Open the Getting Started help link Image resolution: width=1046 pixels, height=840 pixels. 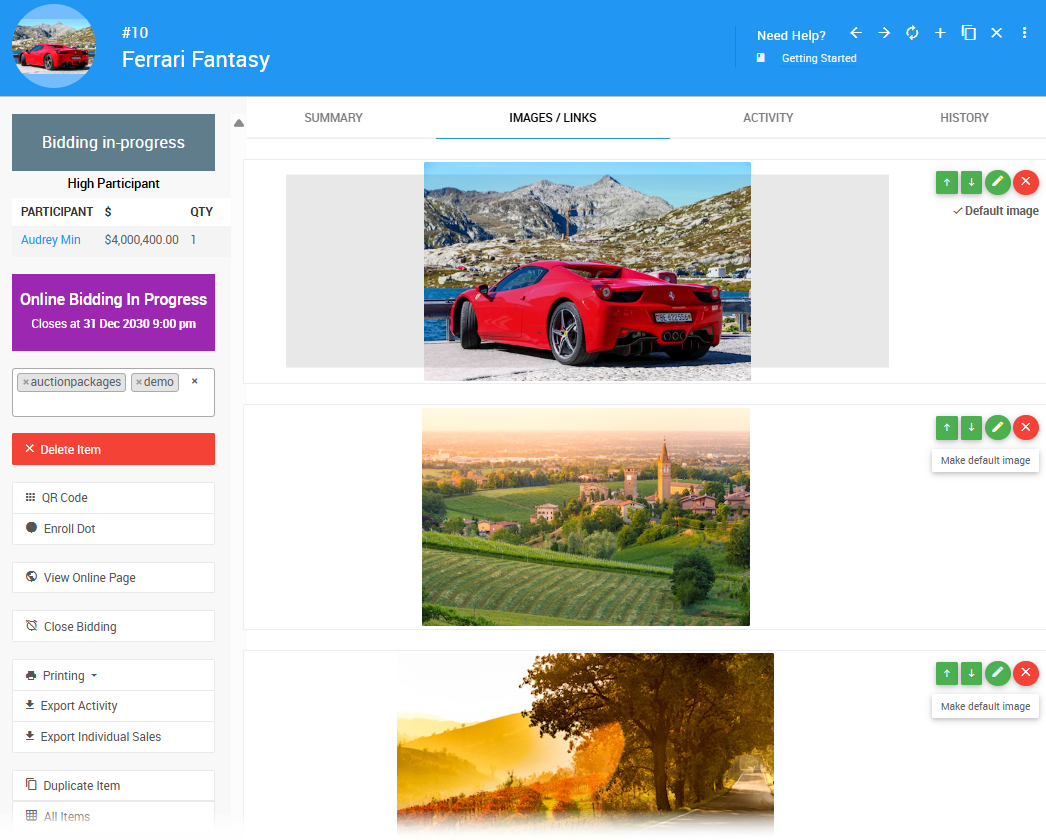819,58
